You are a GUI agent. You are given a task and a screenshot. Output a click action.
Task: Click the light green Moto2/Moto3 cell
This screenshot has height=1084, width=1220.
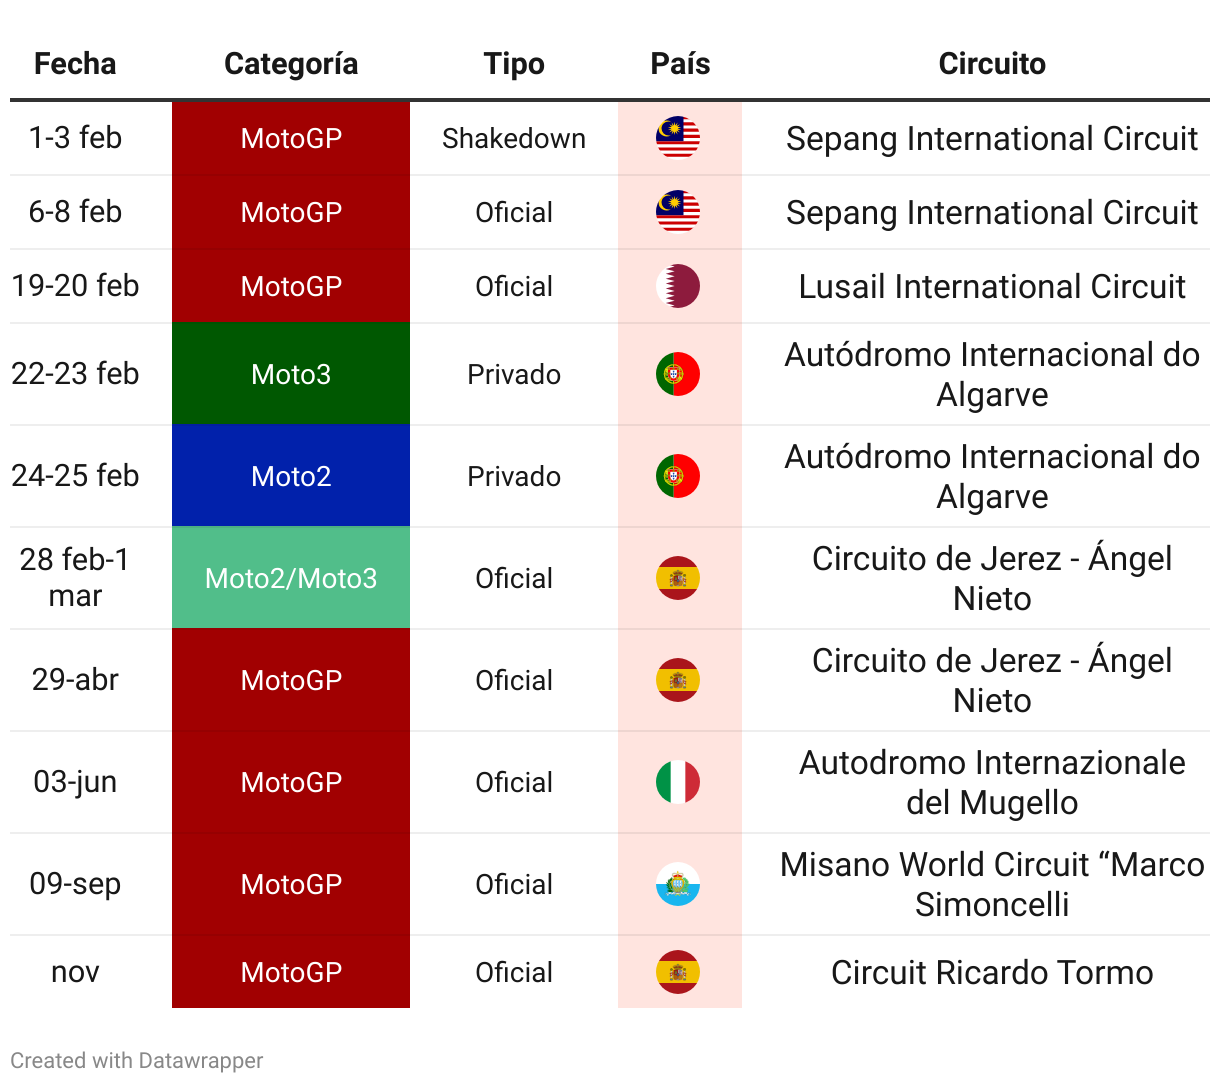[x=291, y=578]
